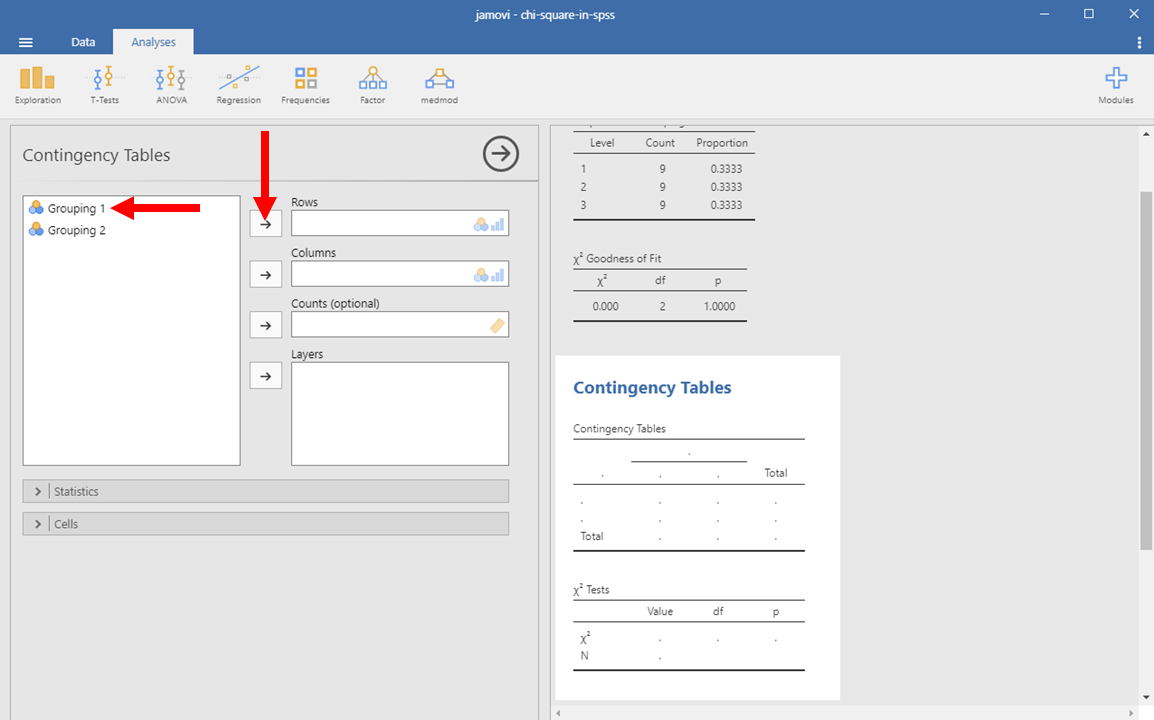Open the medmod analysis menu

pos(438,84)
